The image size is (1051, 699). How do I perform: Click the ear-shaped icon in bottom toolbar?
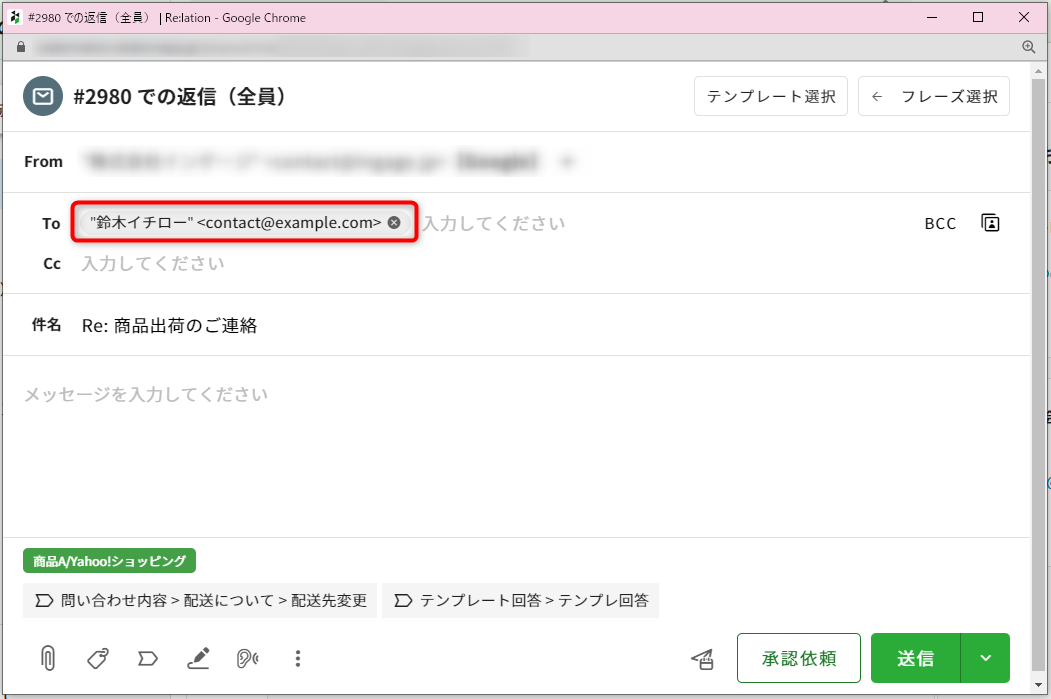point(246,658)
